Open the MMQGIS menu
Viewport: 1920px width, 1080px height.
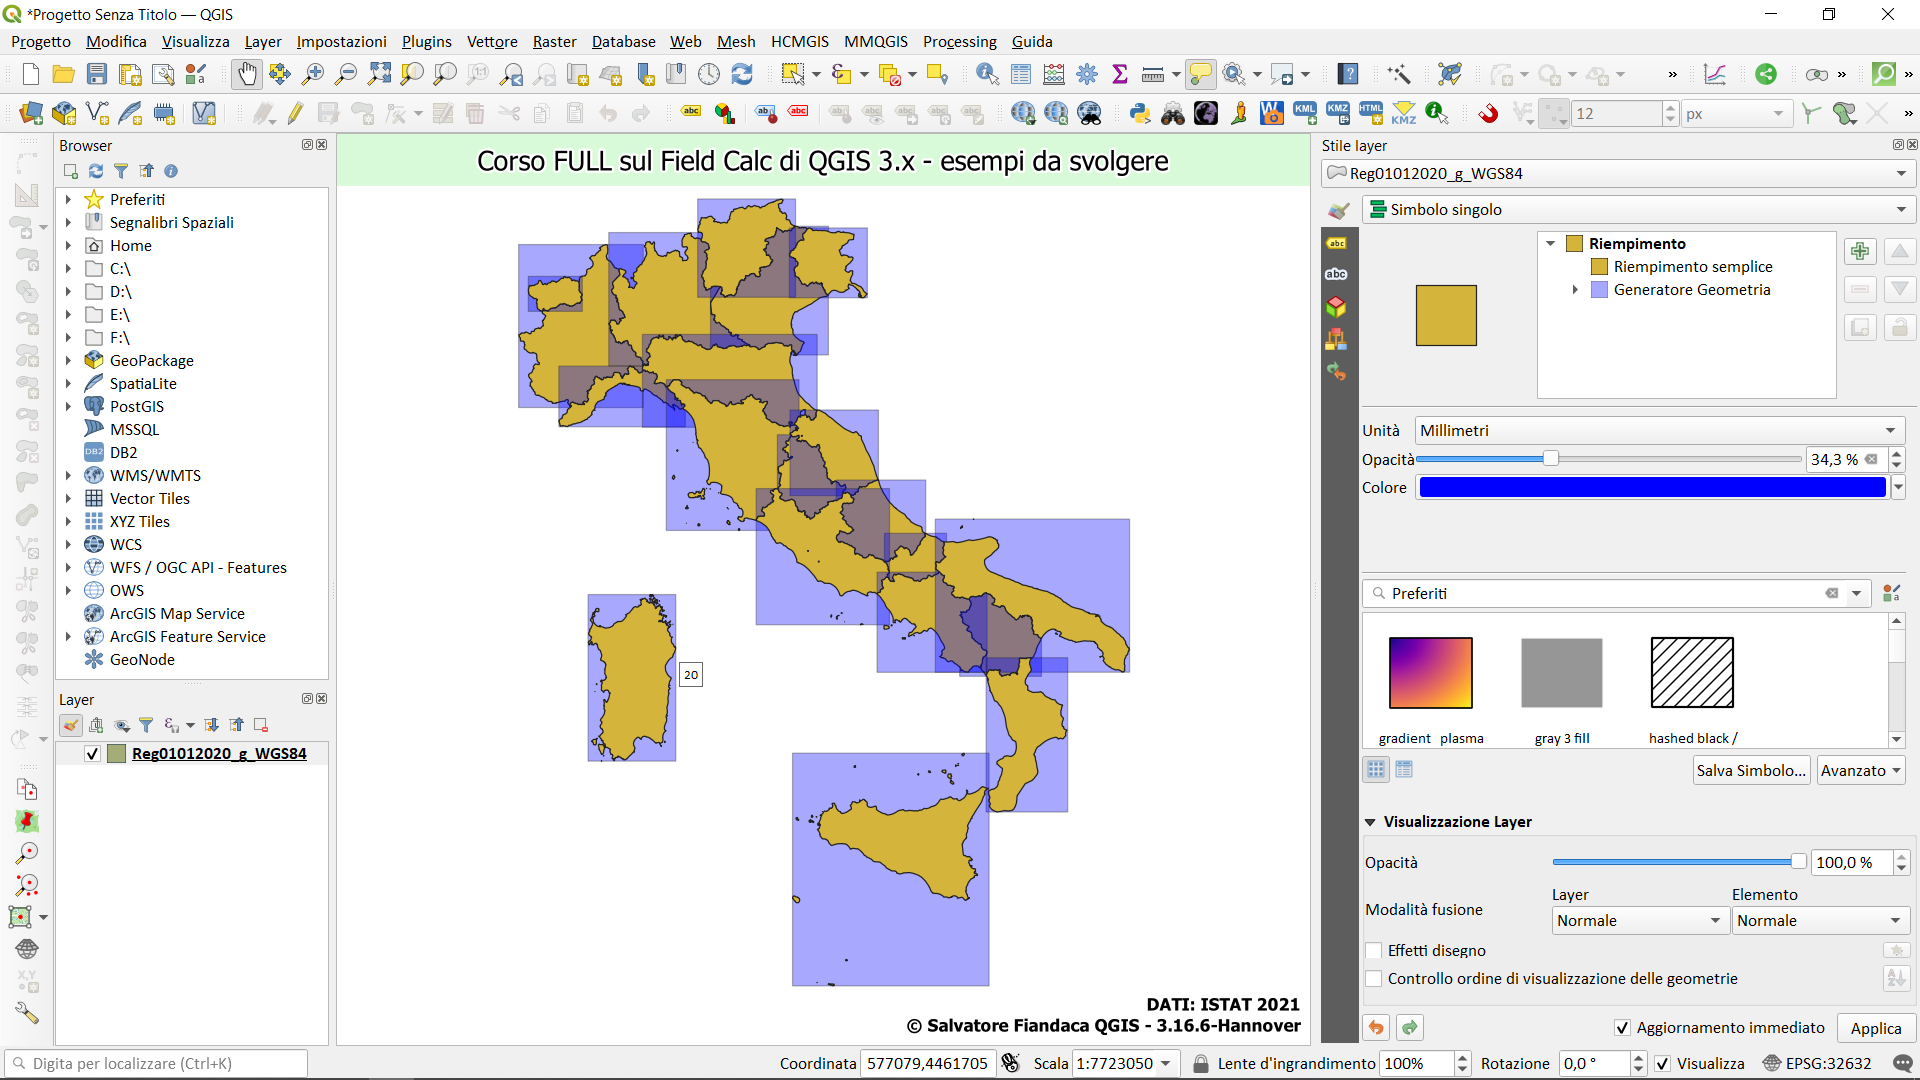point(875,41)
